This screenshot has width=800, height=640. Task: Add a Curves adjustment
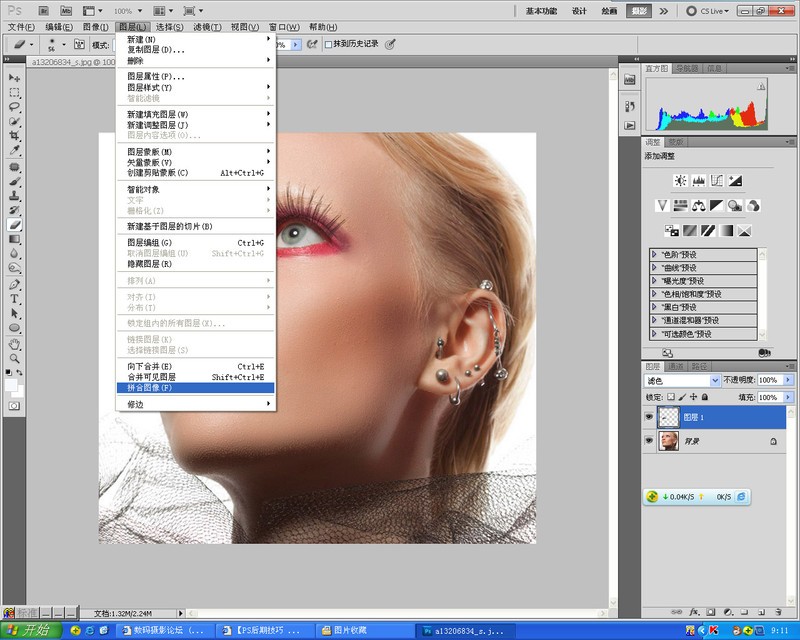[717, 180]
